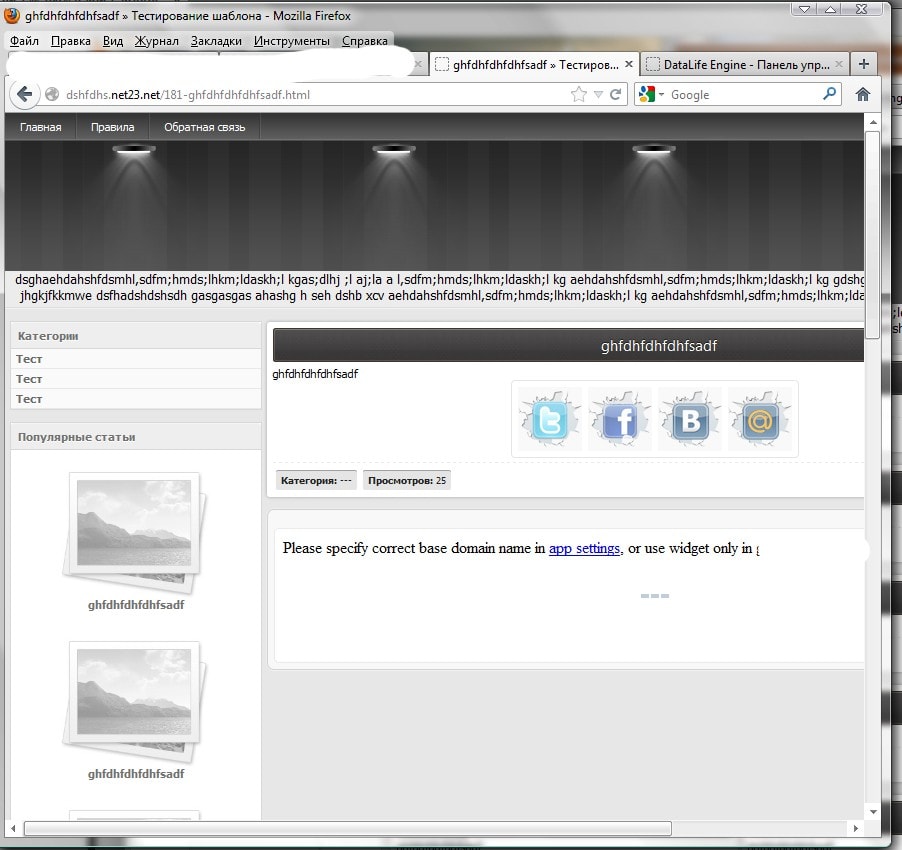Share via the VKontakte B icon

point(690,419)
